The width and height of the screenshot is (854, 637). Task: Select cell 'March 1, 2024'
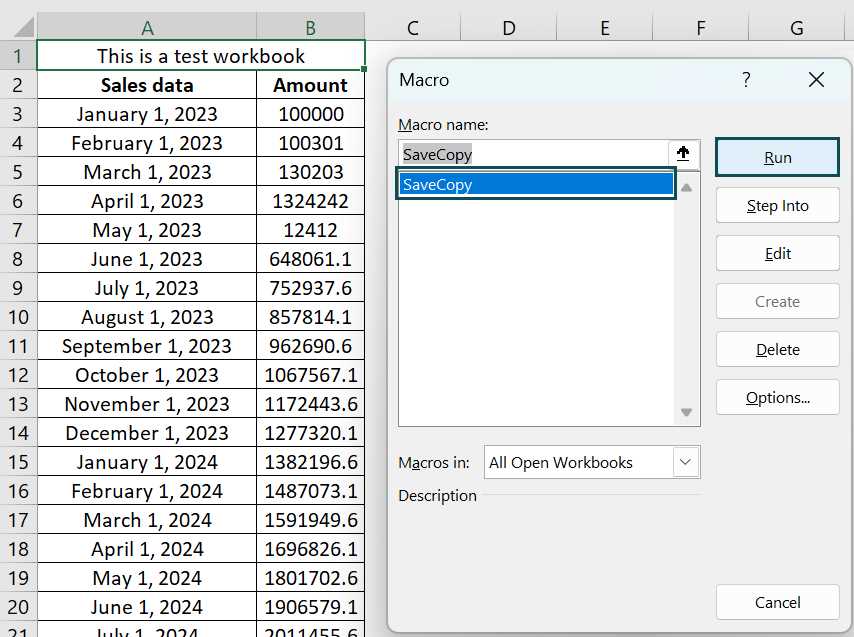[x=147, y=520]
